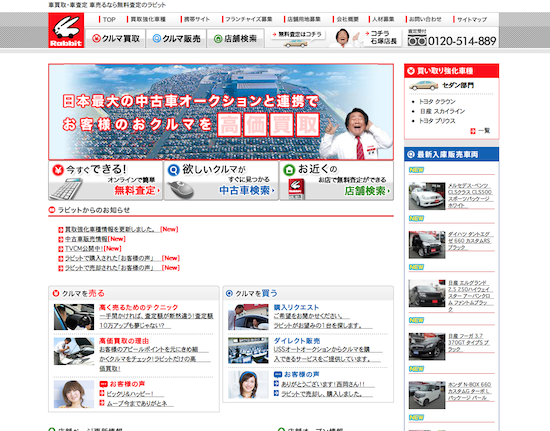This screenshot has height=431, width=550.
Task: Click the 無料査定 calculator button
Action: pos(106,181)
